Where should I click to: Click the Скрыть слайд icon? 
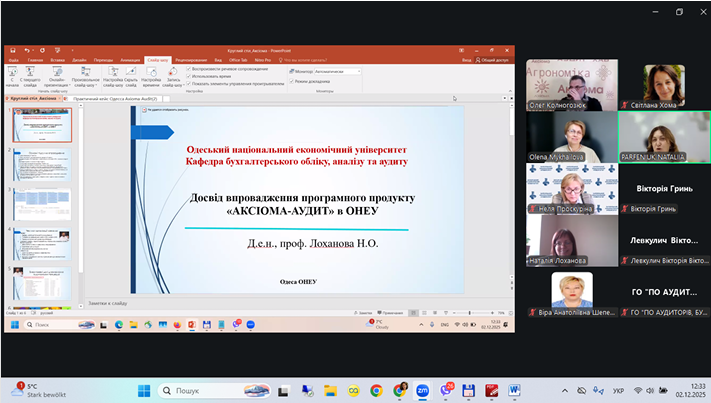[131, 77]
